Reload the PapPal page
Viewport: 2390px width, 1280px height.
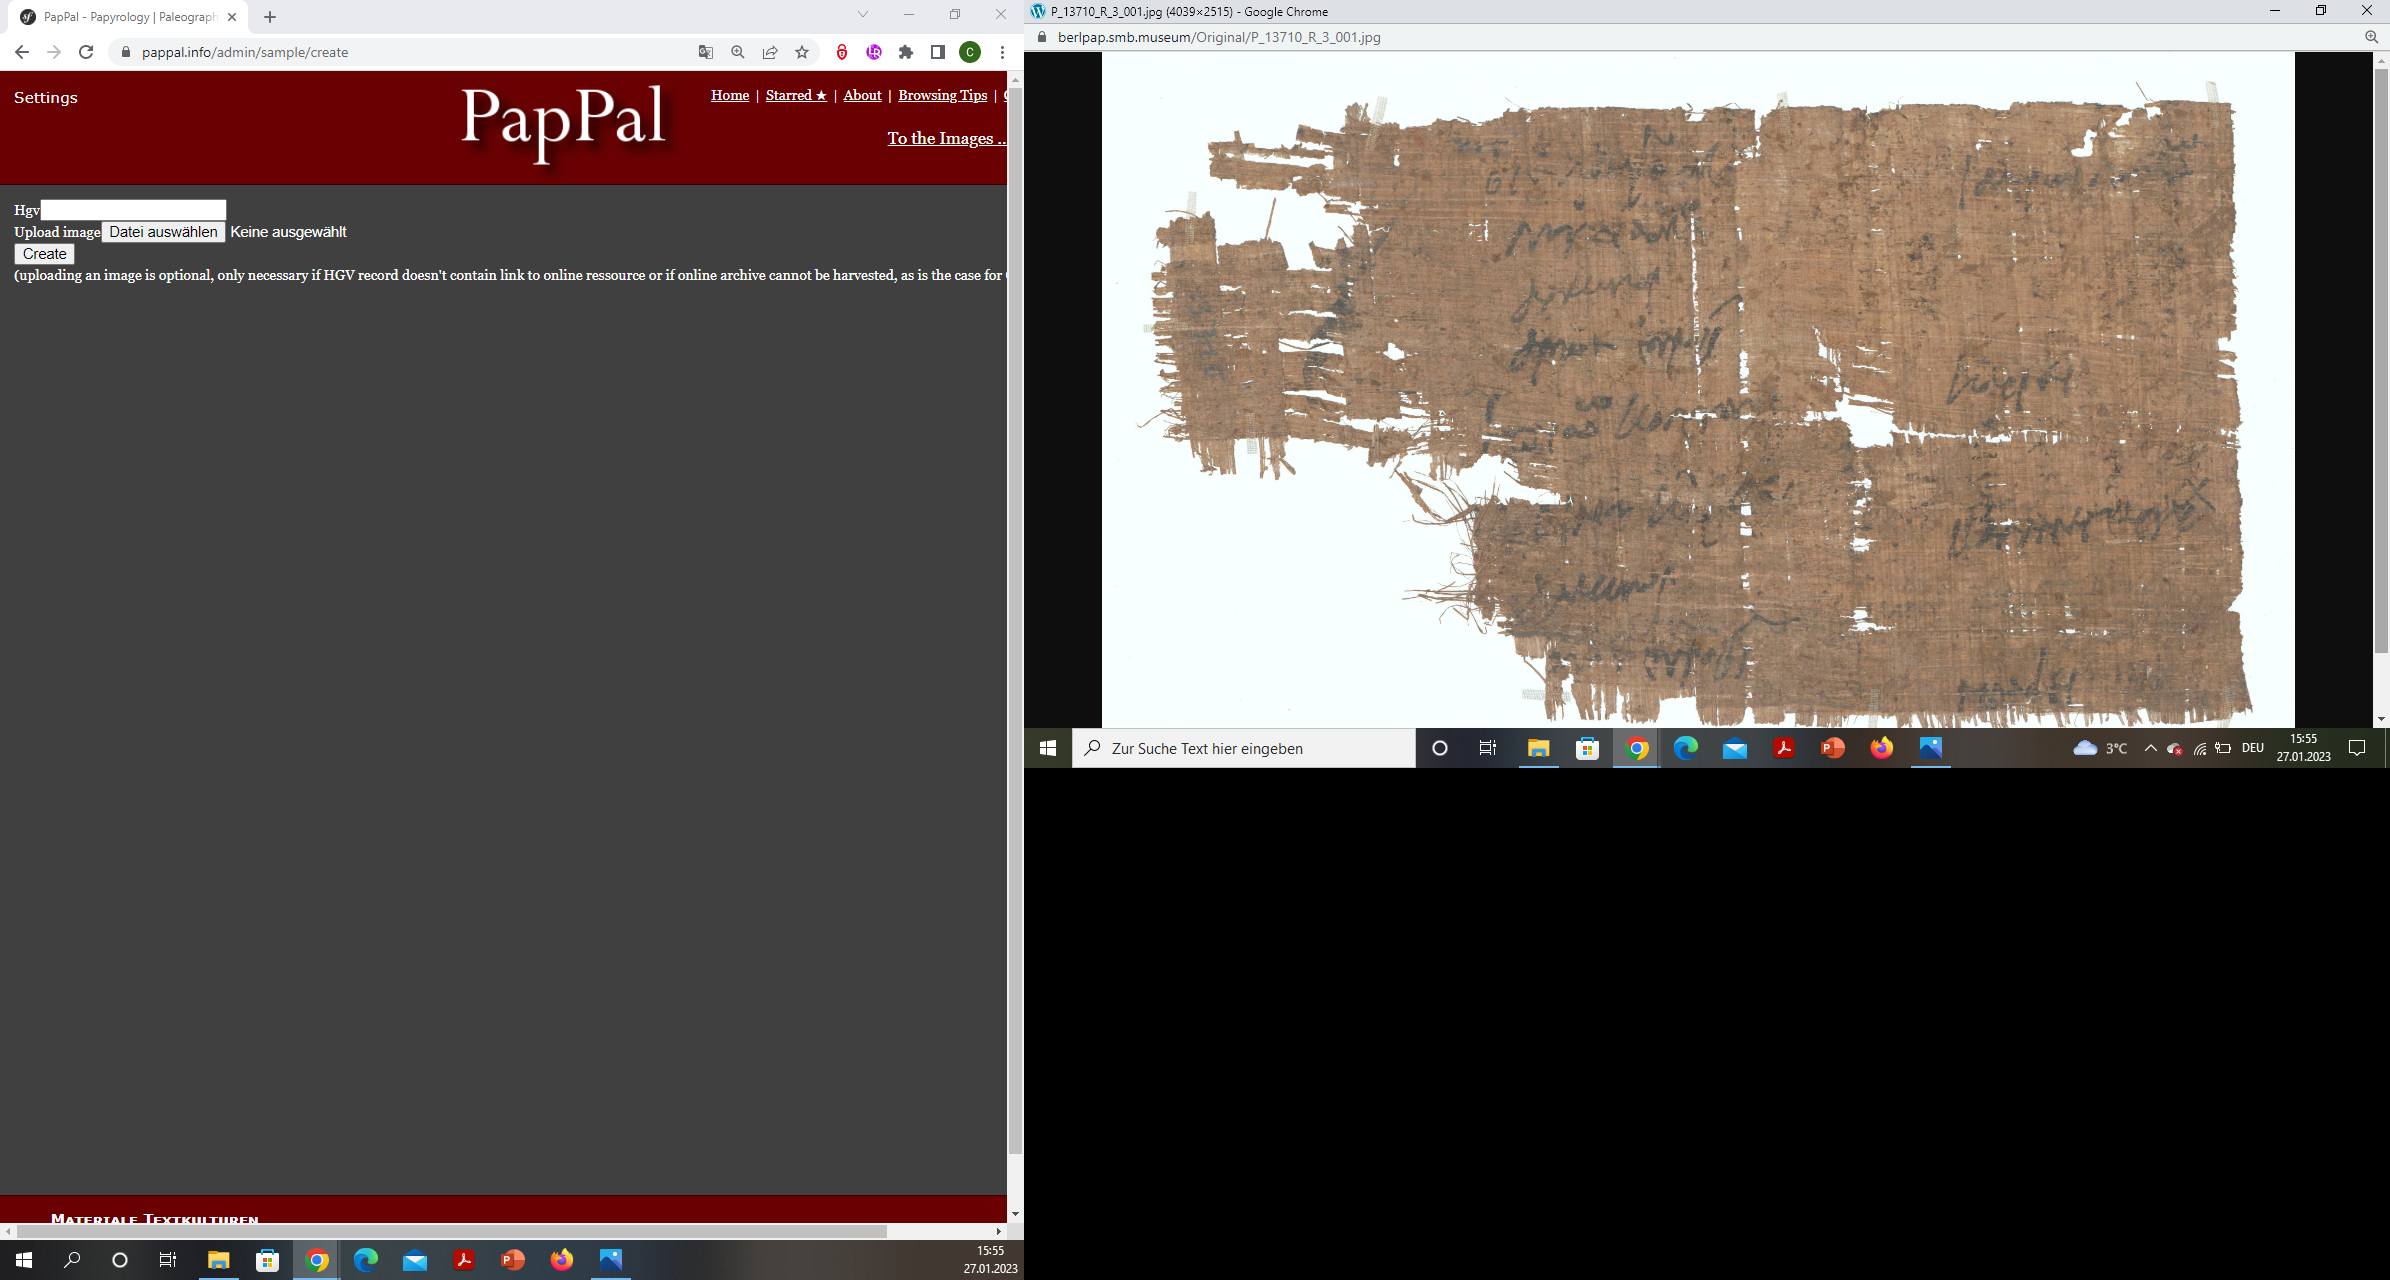86,52
